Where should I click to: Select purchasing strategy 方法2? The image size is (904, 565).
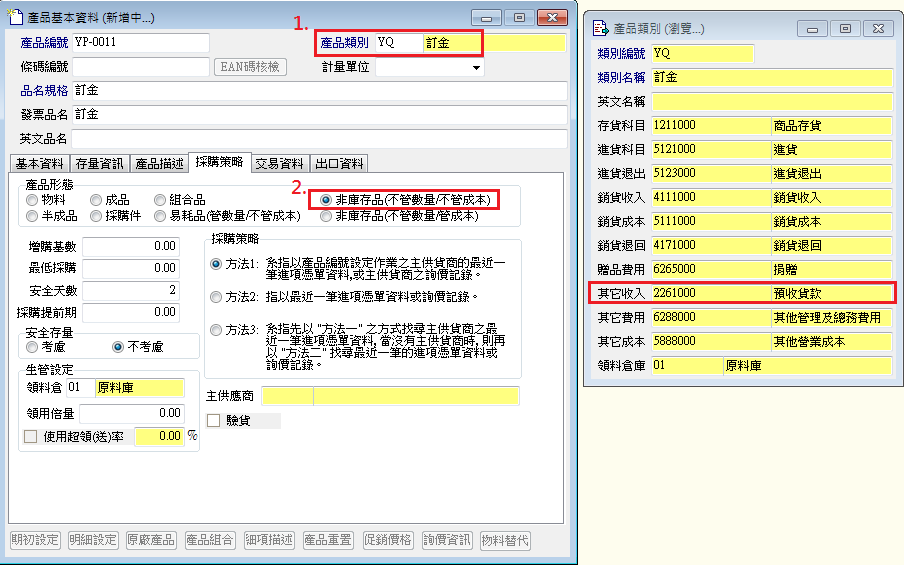pyautogui.click(x=216, y=297)
